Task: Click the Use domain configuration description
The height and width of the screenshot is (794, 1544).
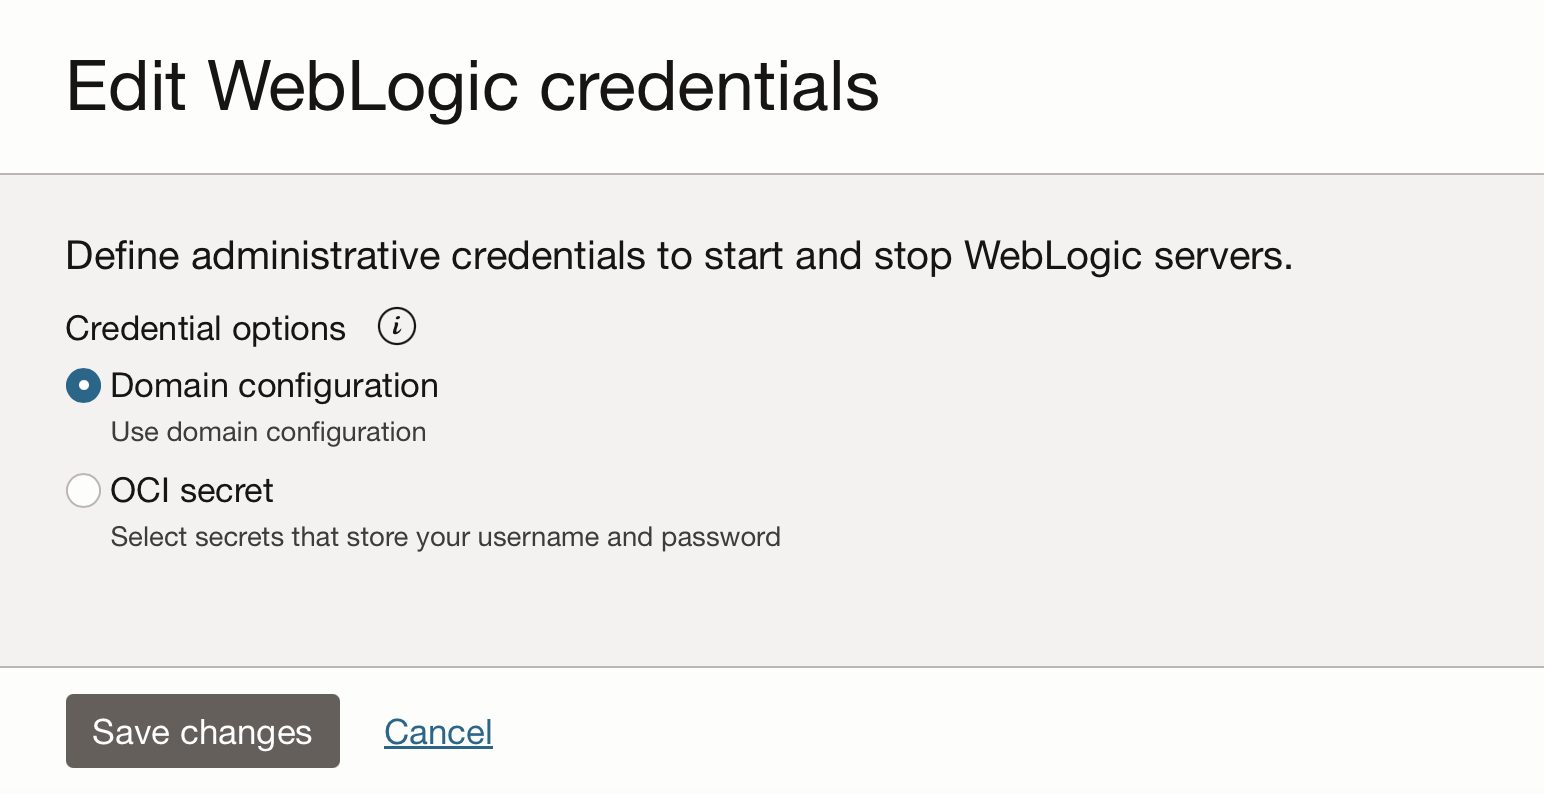Action: (268, 432)
